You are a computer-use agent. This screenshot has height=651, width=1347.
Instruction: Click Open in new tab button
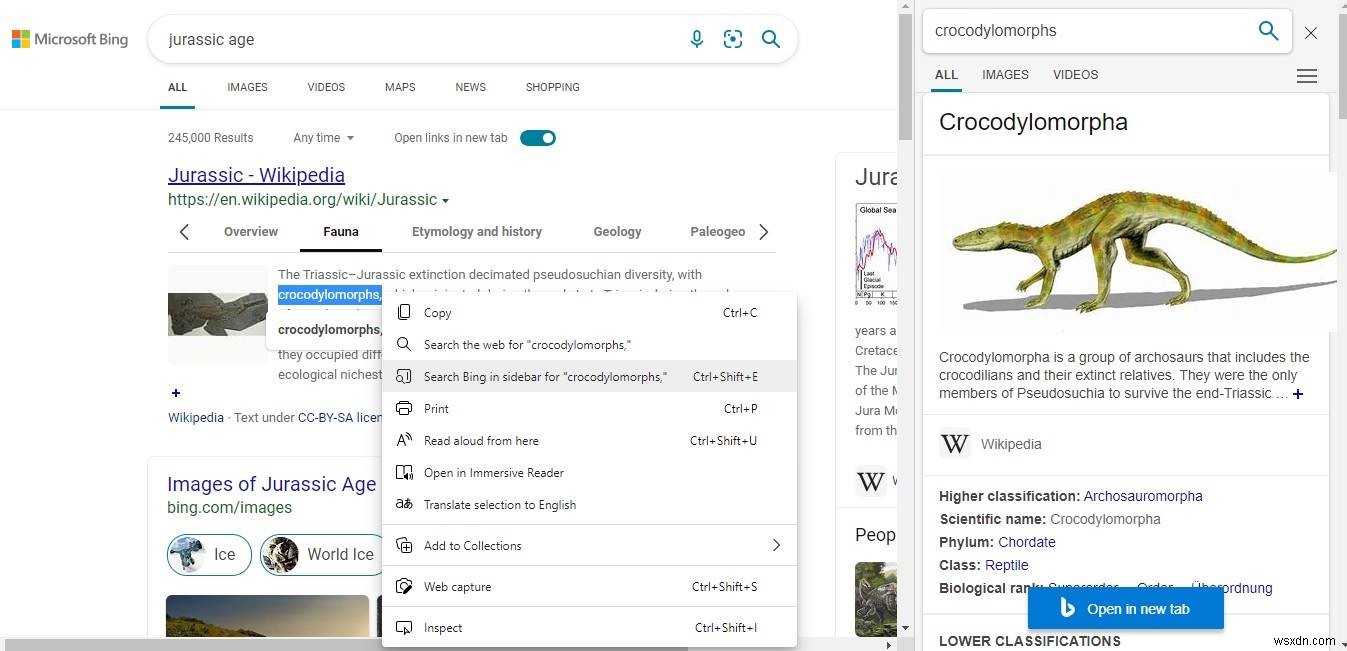[x=1126, y=608]
